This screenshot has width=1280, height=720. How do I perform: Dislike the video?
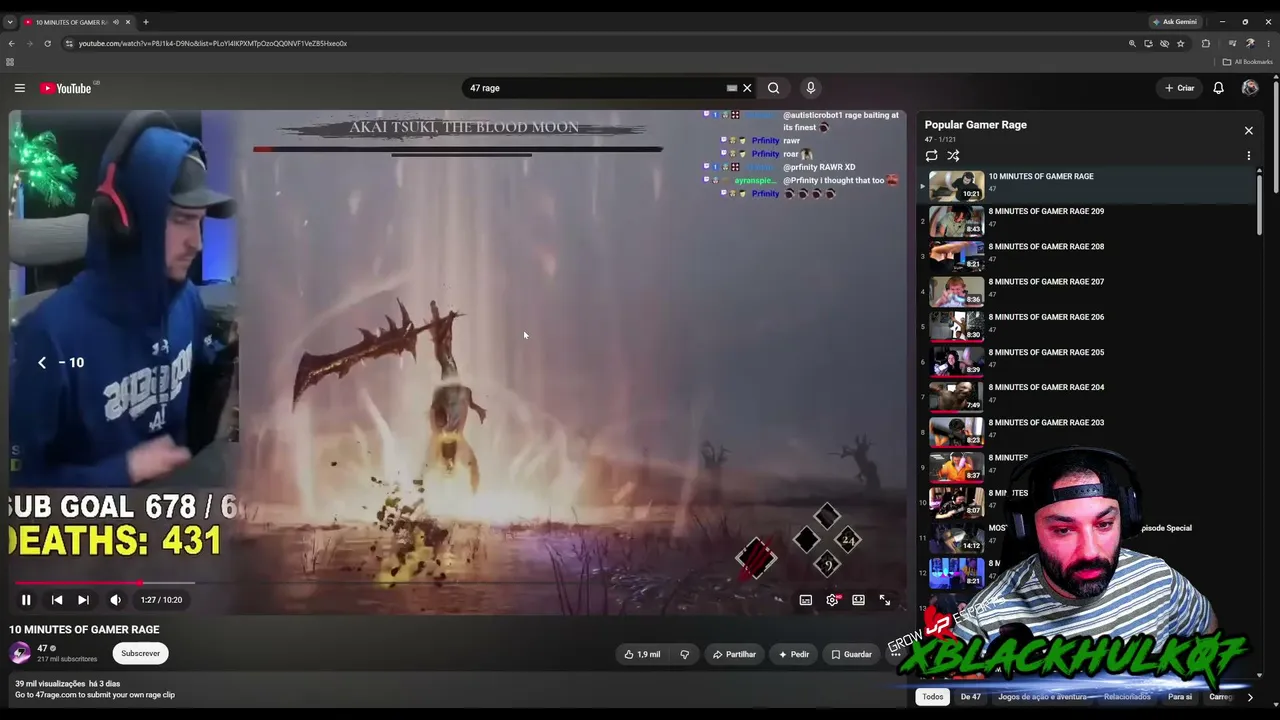[685, 654]
